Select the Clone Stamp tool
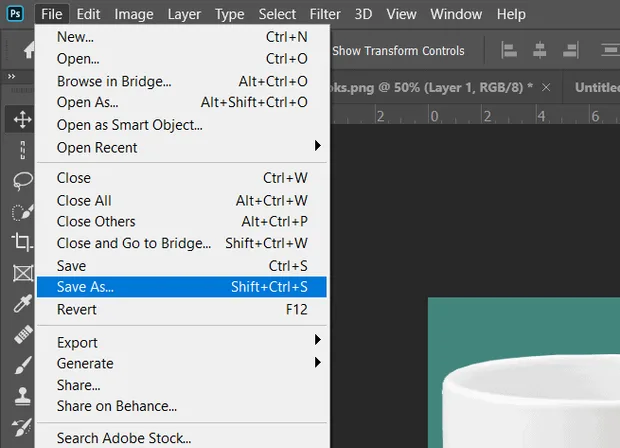The height and width of the screenshot is (448, 620). (23, 396)
